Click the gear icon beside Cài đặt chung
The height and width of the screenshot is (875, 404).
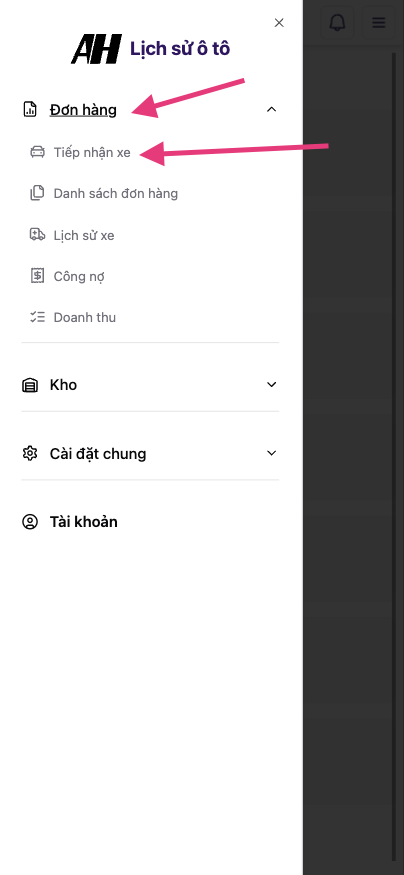click(x=30, y=453)
